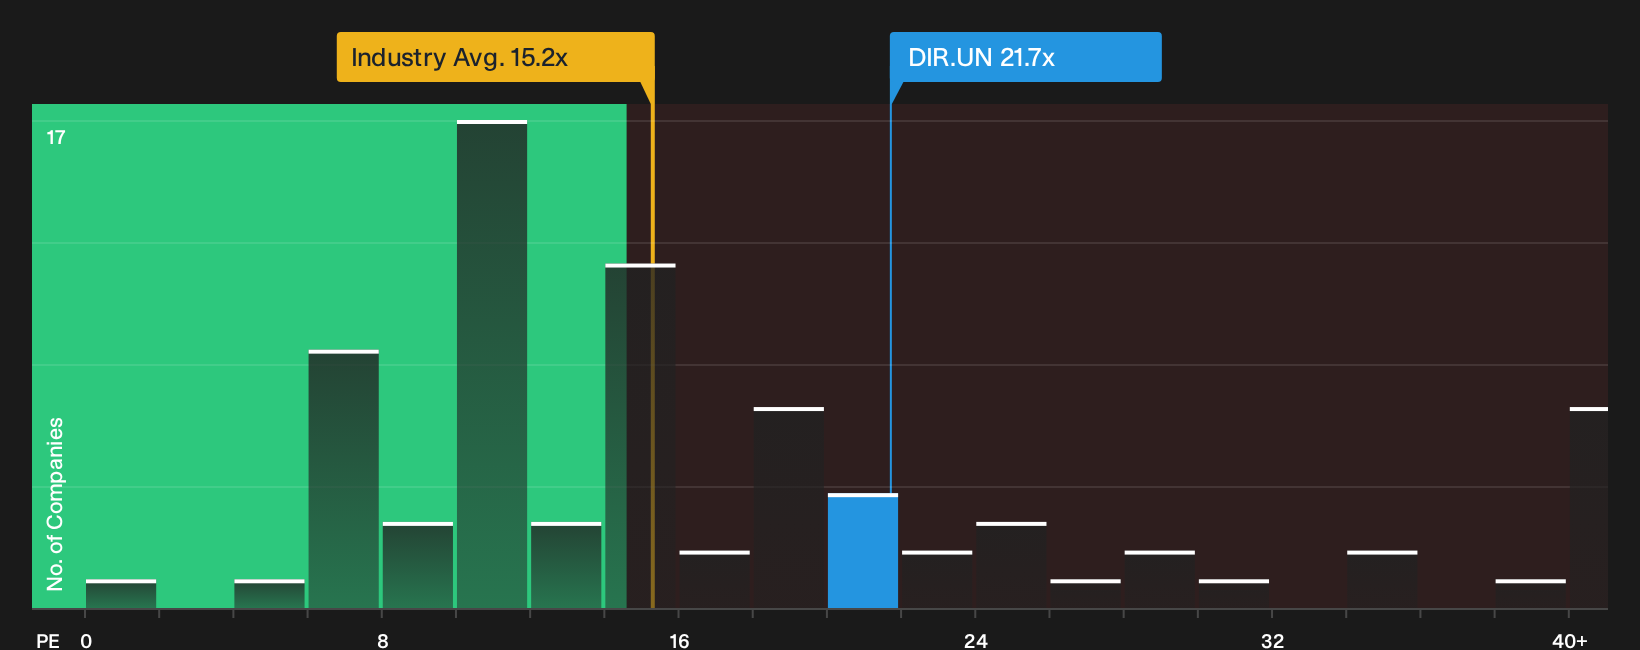Click the x-axis tick label '32'
This screenshot has height=650, width=1640.
[x=1272, y=640]
